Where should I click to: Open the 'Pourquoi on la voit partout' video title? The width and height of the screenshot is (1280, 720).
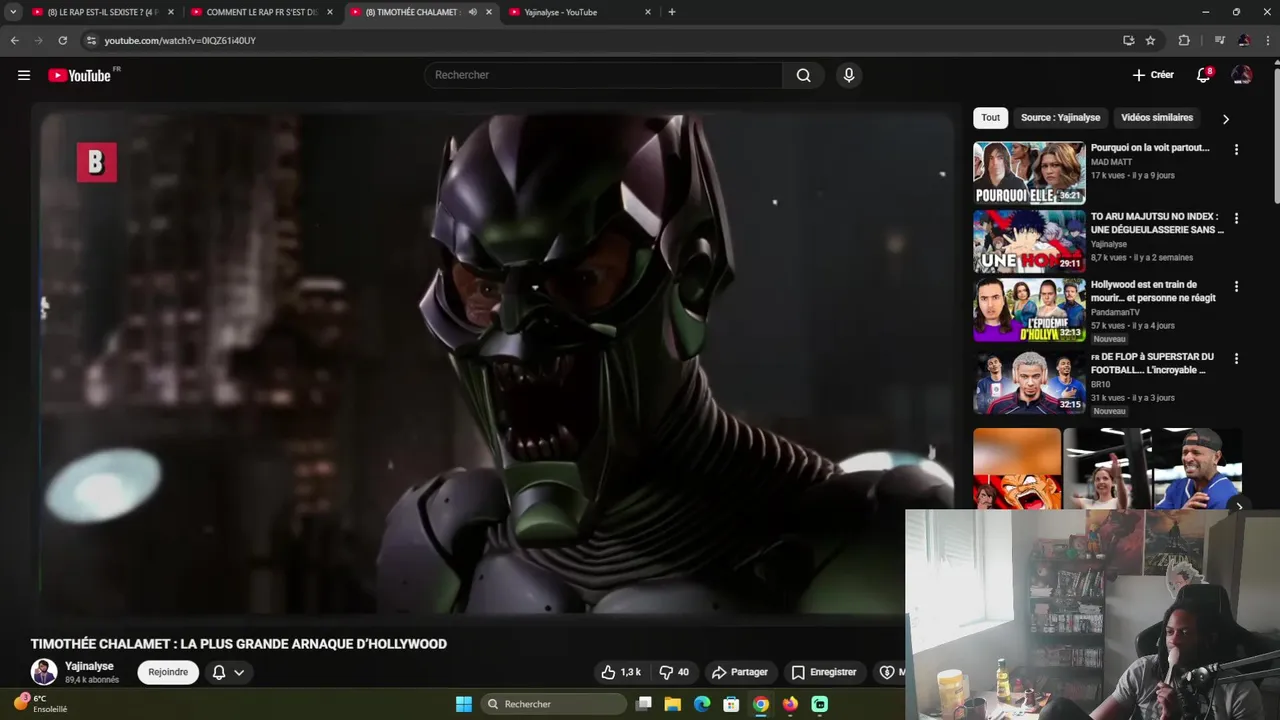click(1150, 148)
